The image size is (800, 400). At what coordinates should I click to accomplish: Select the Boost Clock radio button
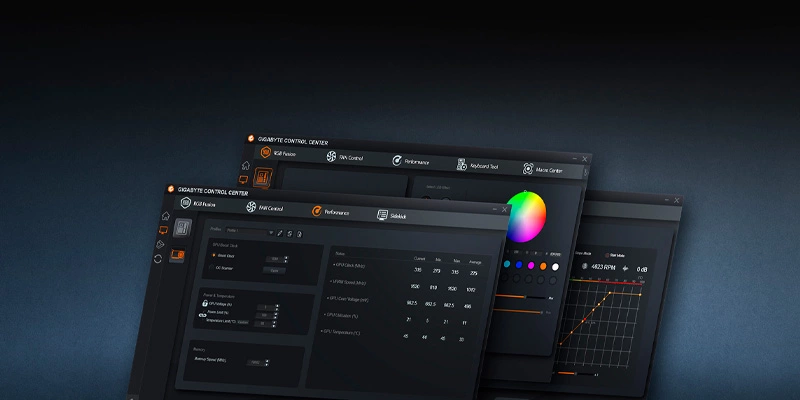click(213, 255)
